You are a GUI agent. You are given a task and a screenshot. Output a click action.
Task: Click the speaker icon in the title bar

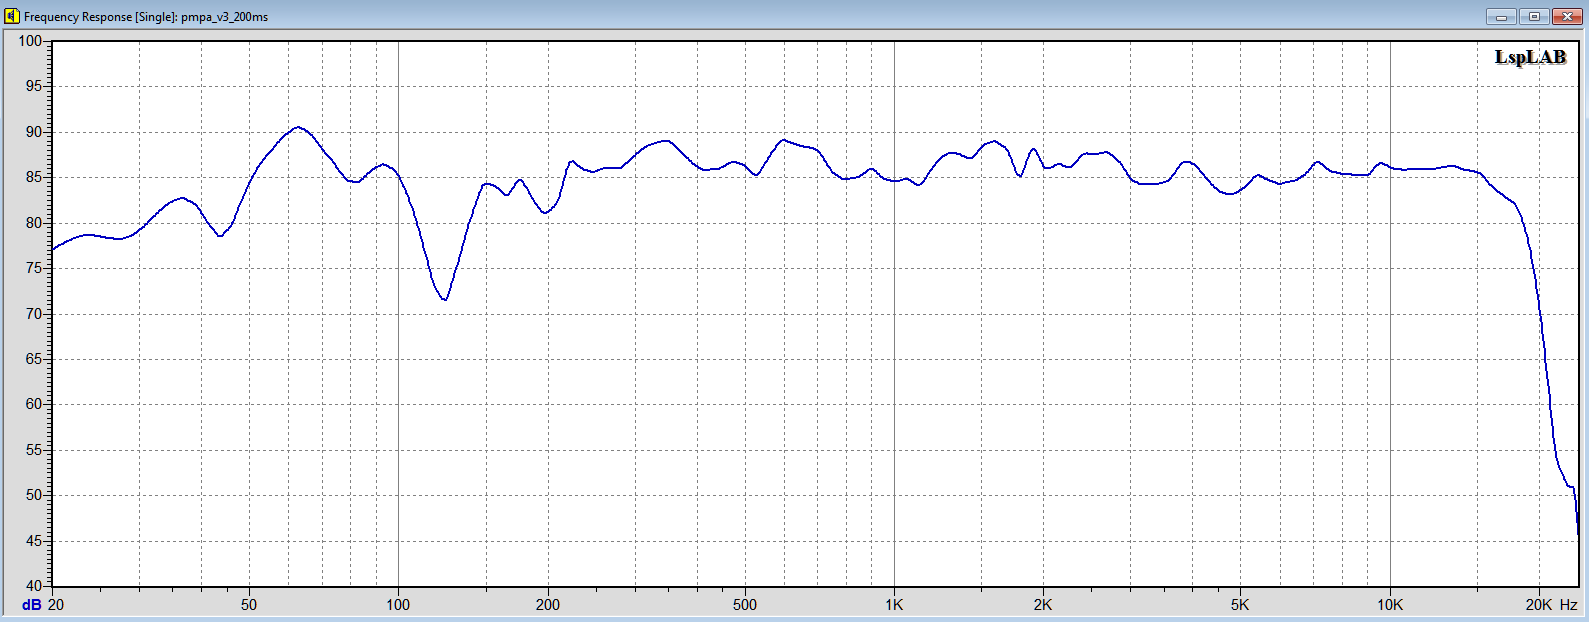point(12,16)
